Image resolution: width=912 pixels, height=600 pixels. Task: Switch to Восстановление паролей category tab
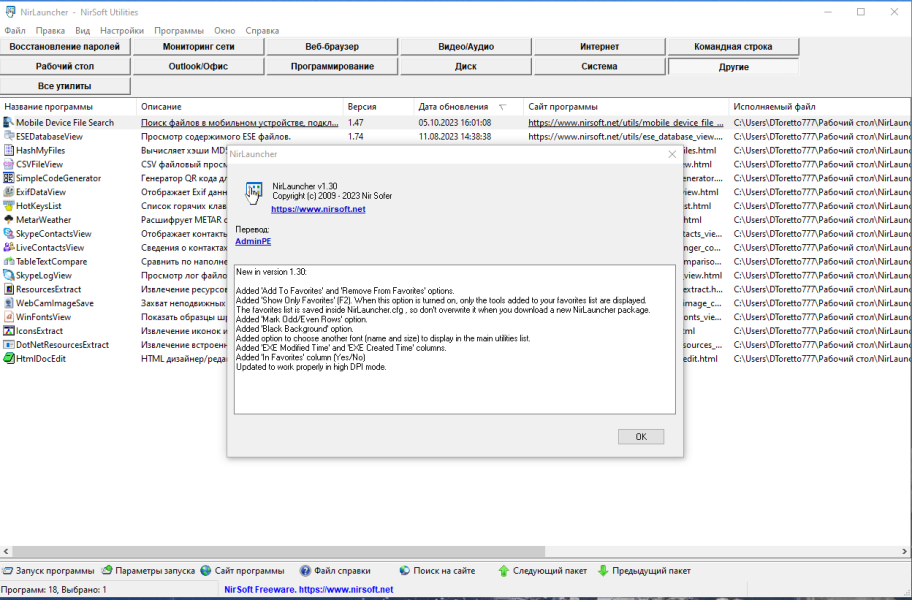coord(65,47)
